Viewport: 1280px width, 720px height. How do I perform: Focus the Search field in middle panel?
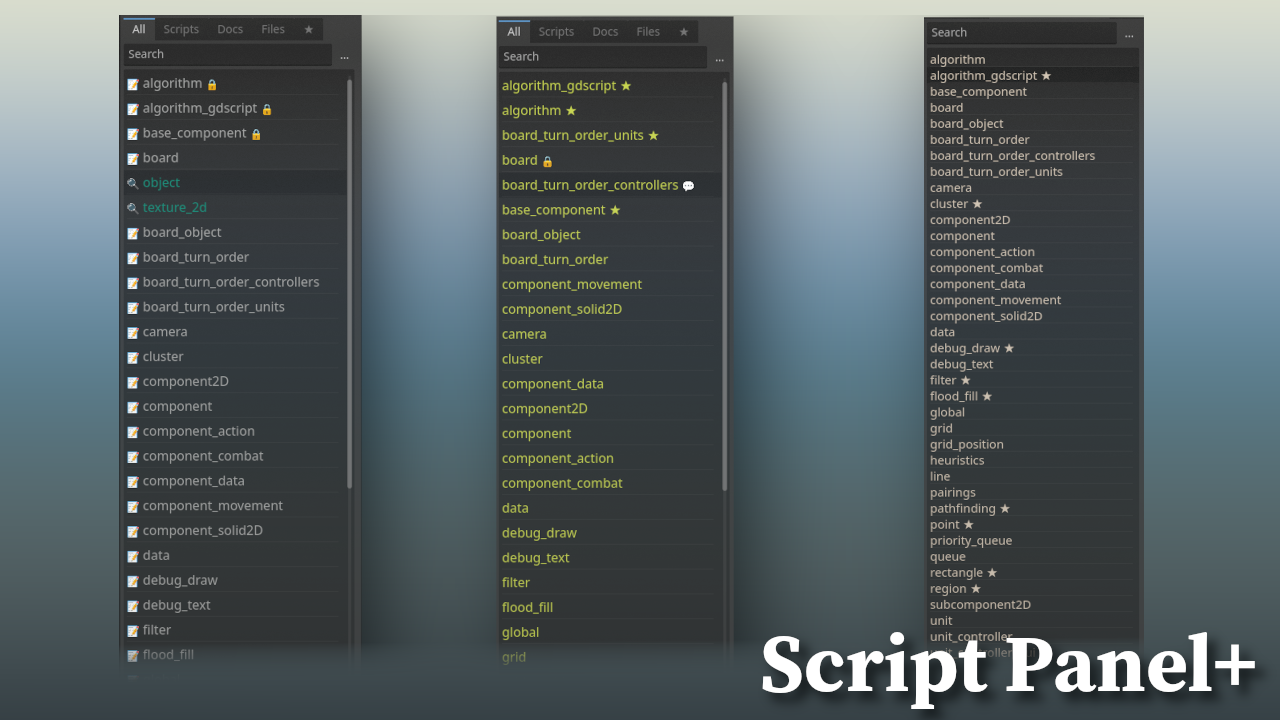point(603,57)
